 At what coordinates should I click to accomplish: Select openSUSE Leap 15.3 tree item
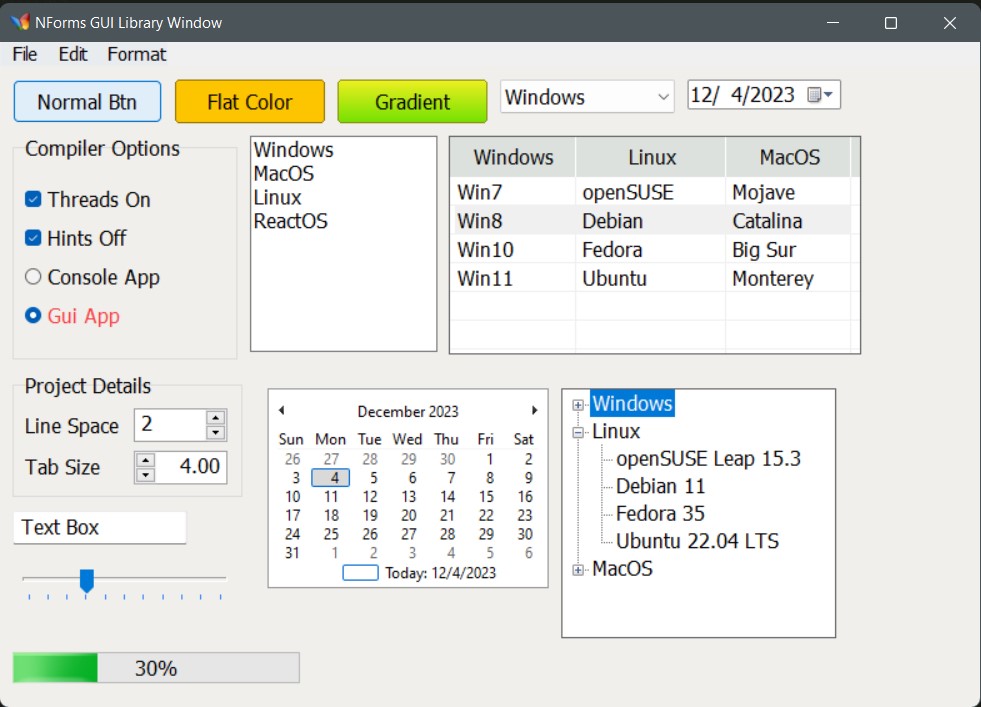point(708,459)
